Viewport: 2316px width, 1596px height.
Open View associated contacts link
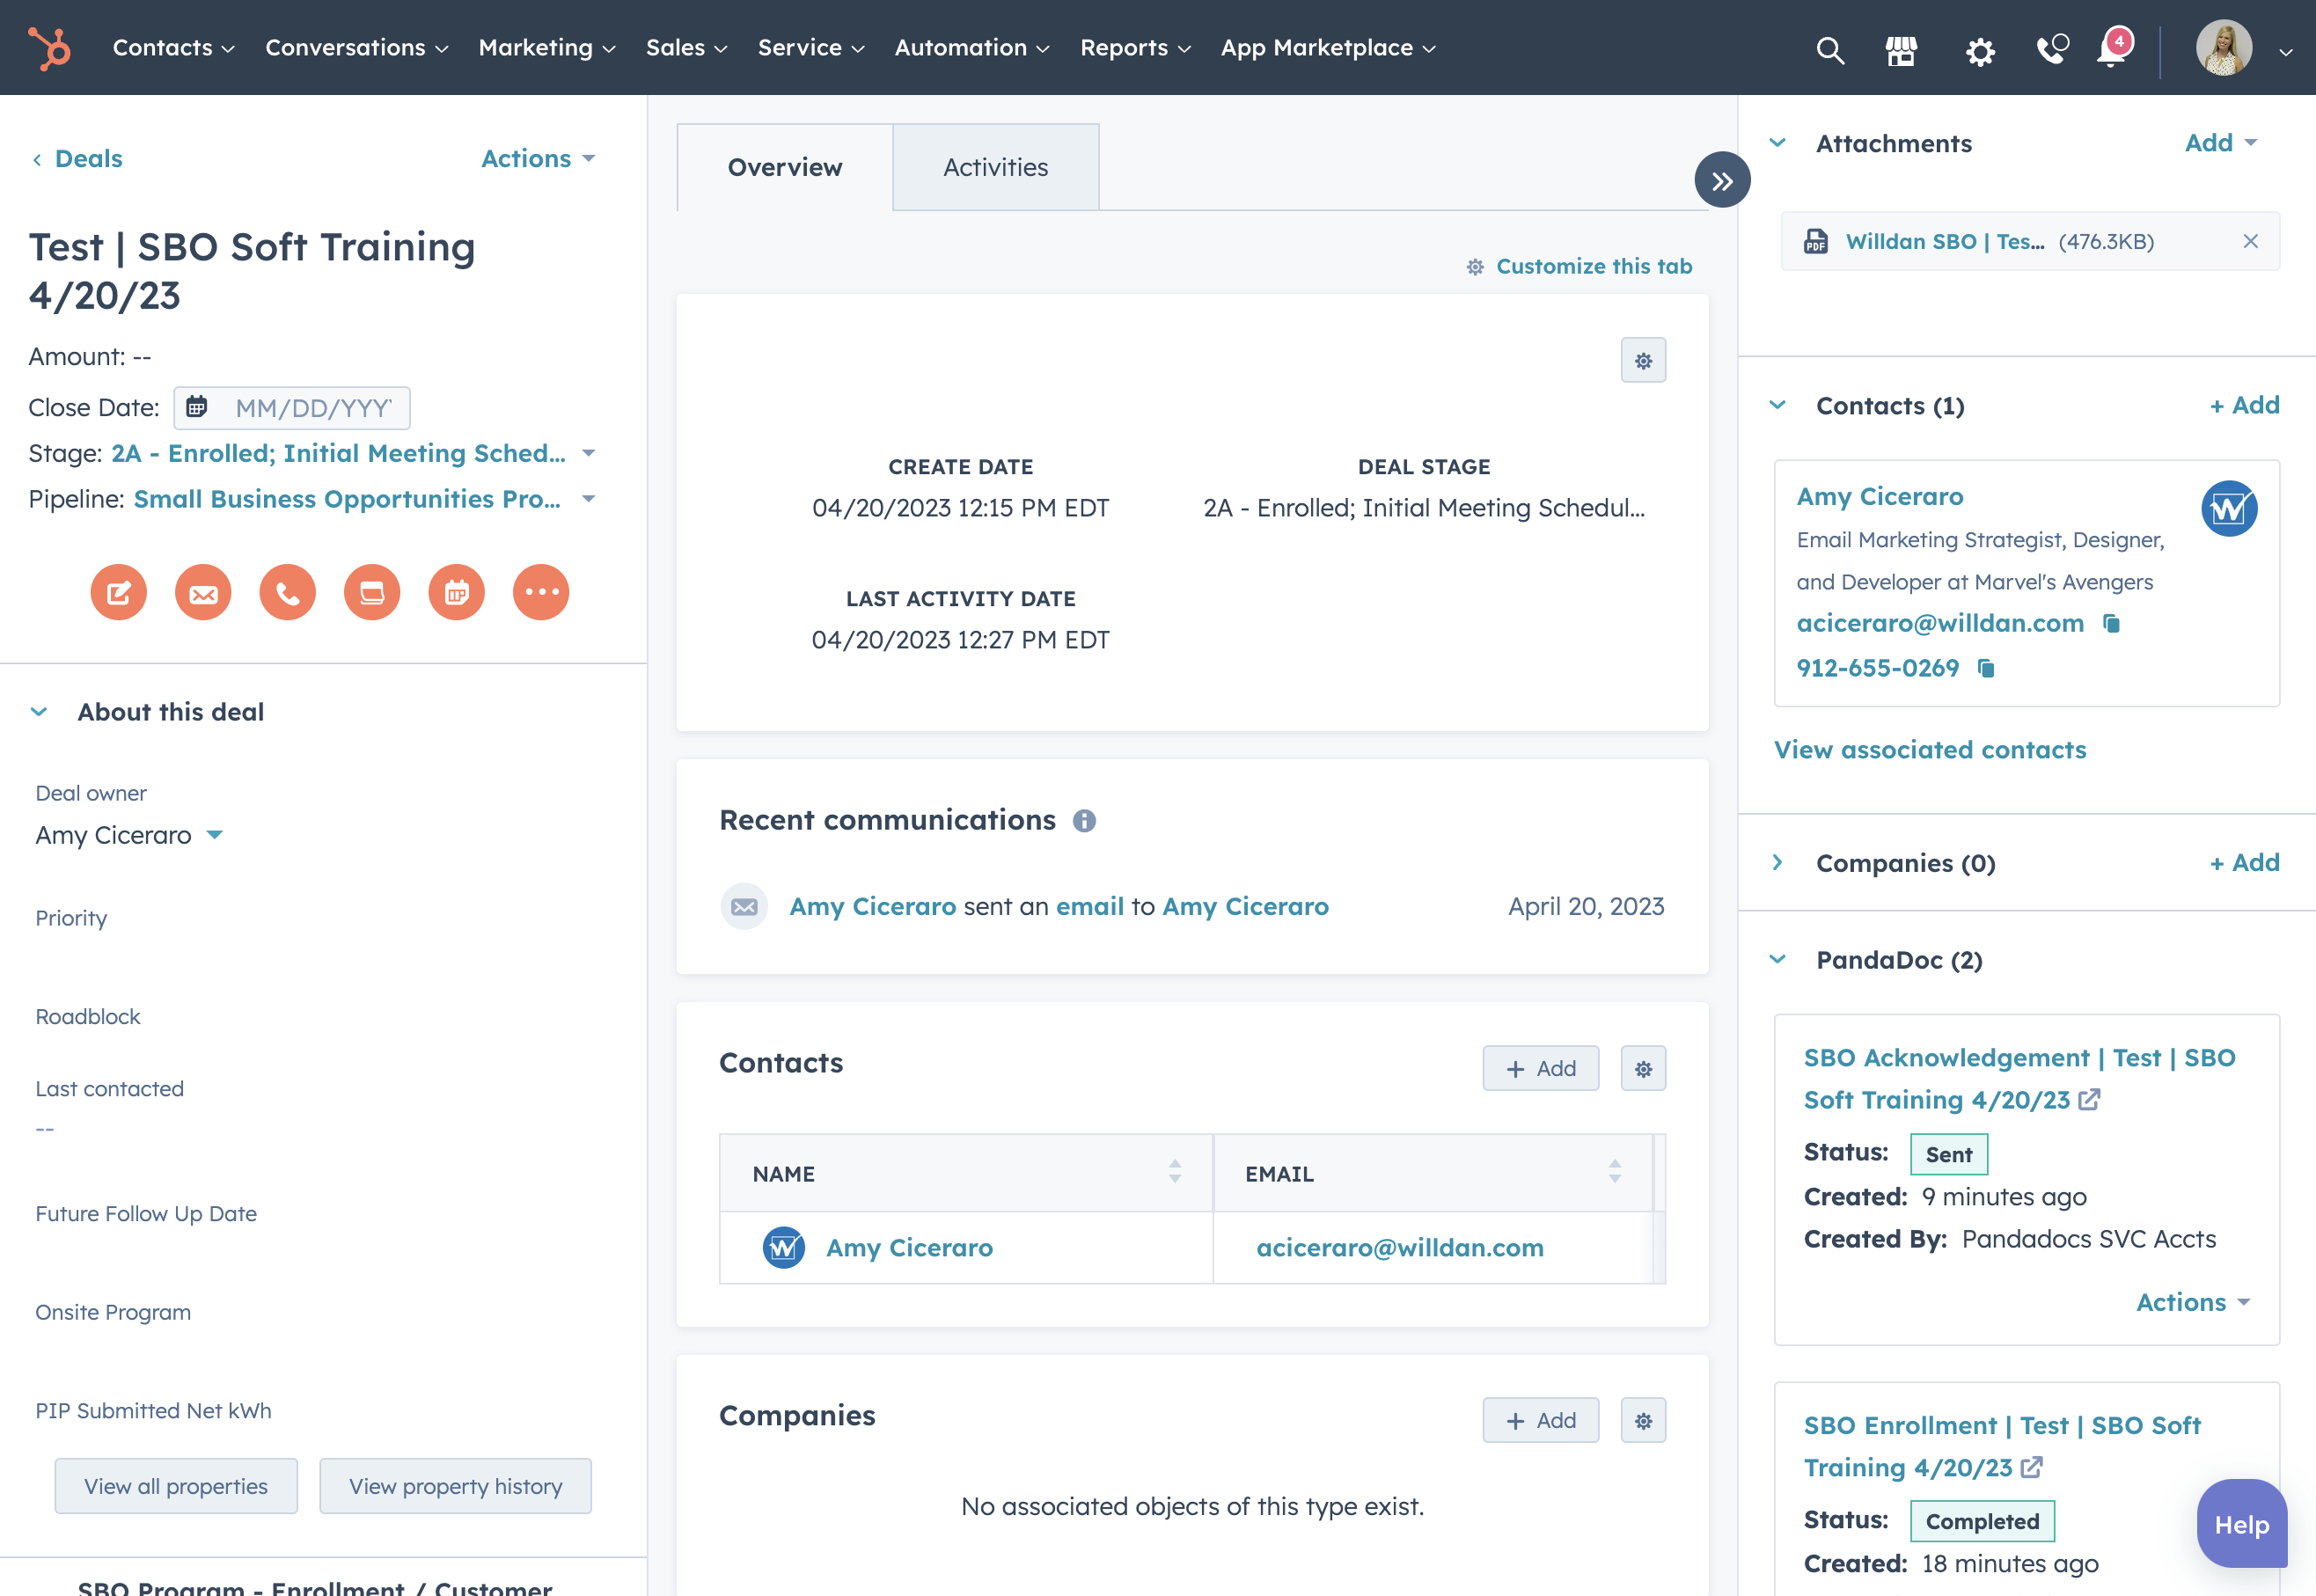[x=1930, y=750]
